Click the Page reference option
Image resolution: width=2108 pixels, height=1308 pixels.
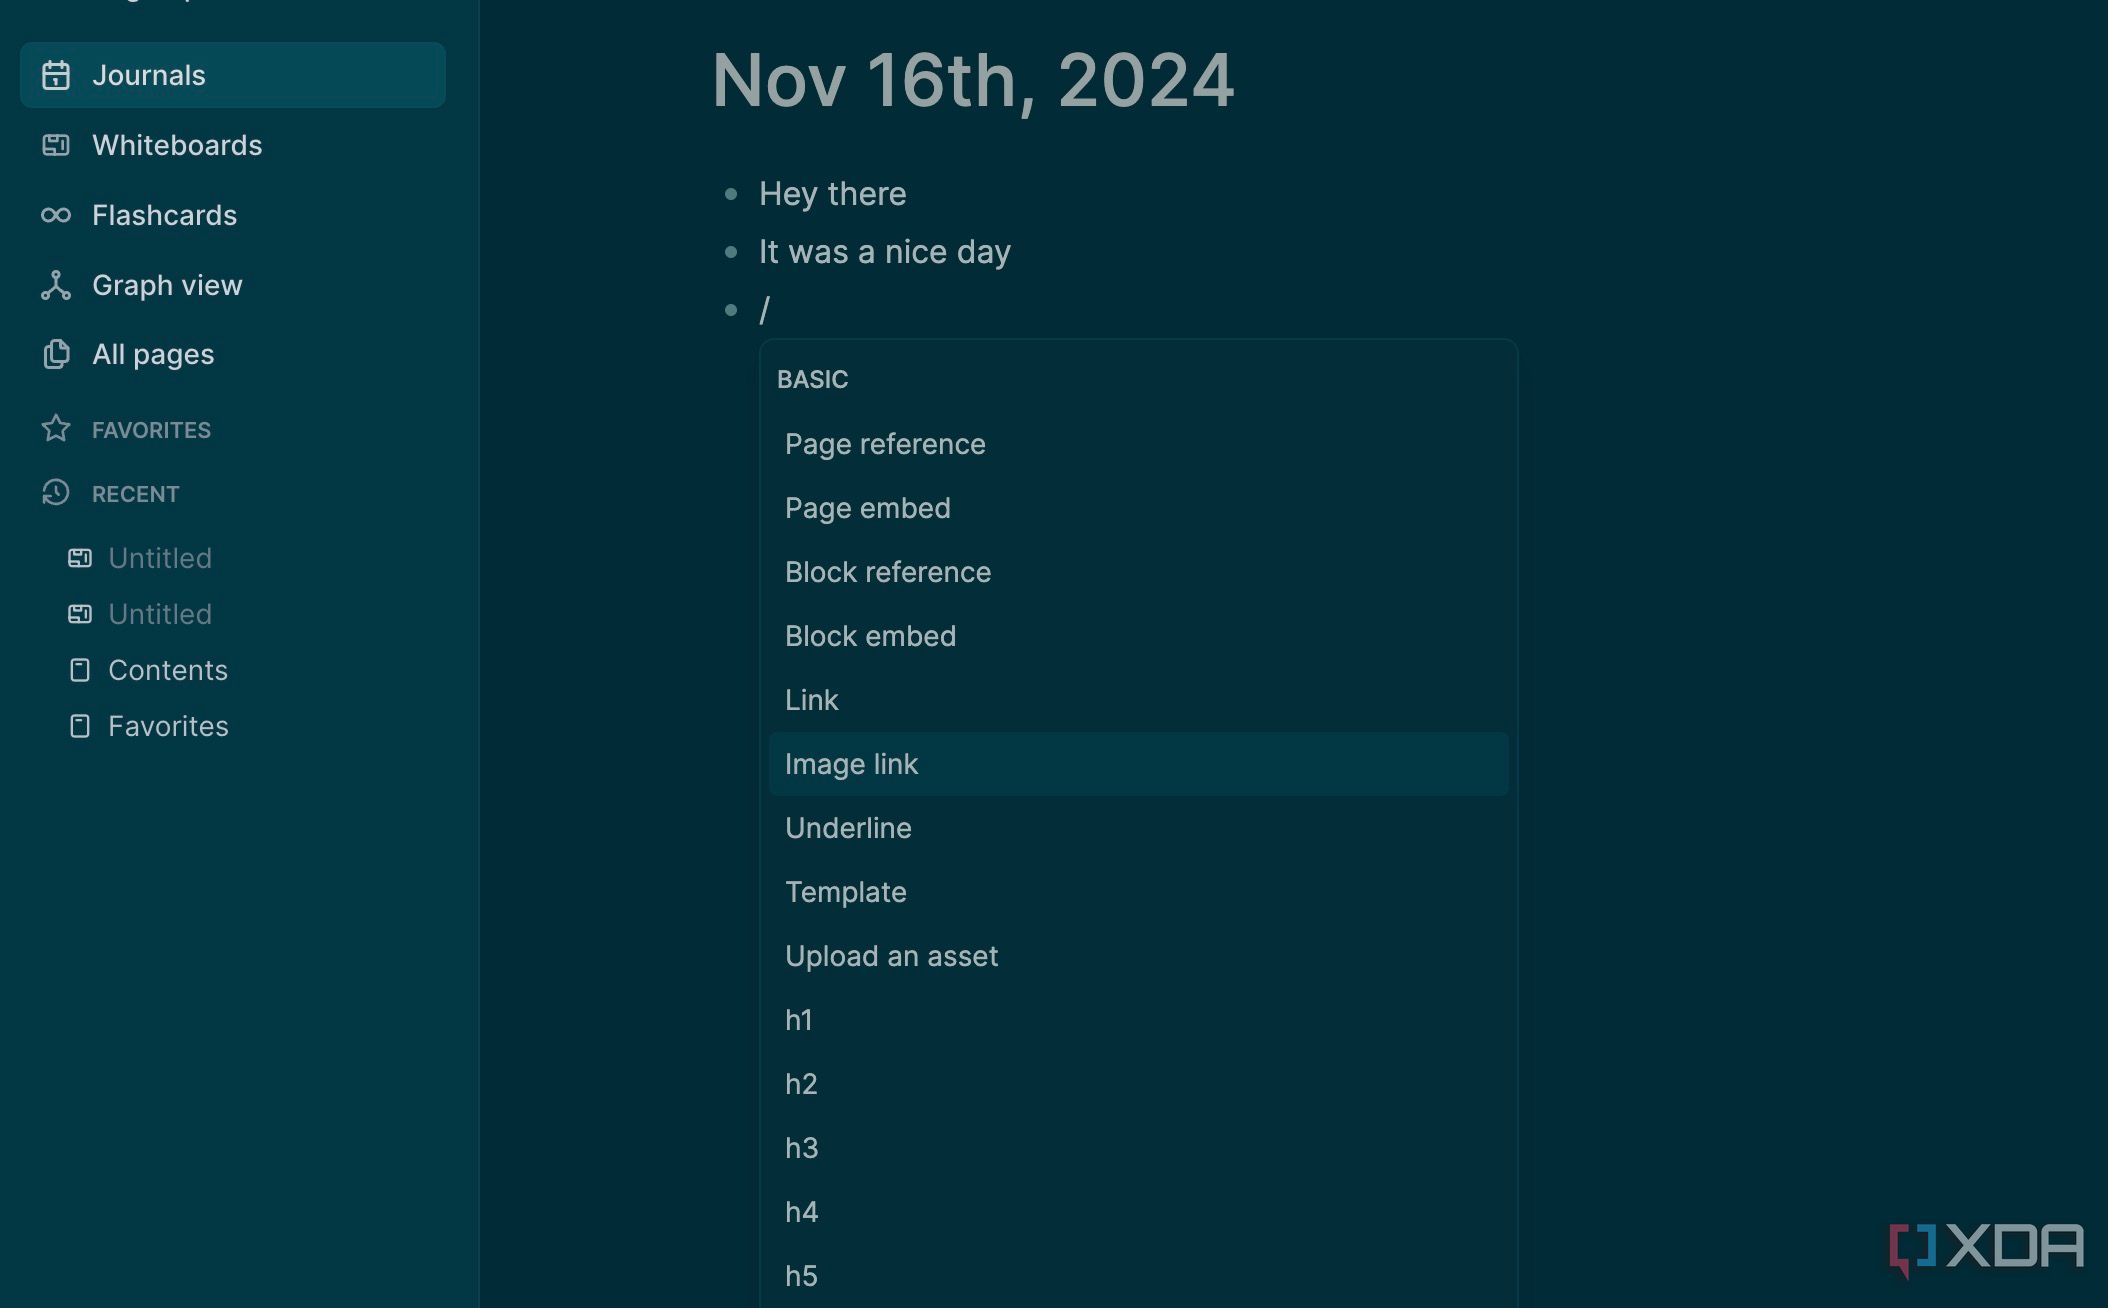(884, 443)
